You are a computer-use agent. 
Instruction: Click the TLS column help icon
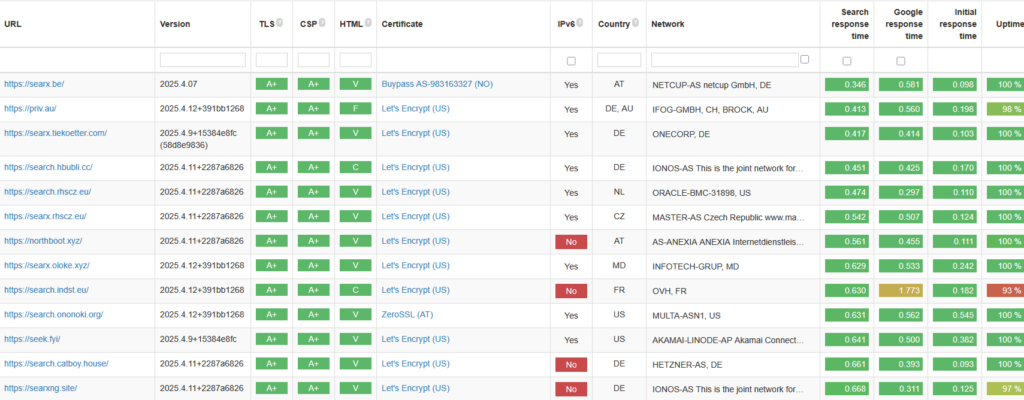pos(279,23)
